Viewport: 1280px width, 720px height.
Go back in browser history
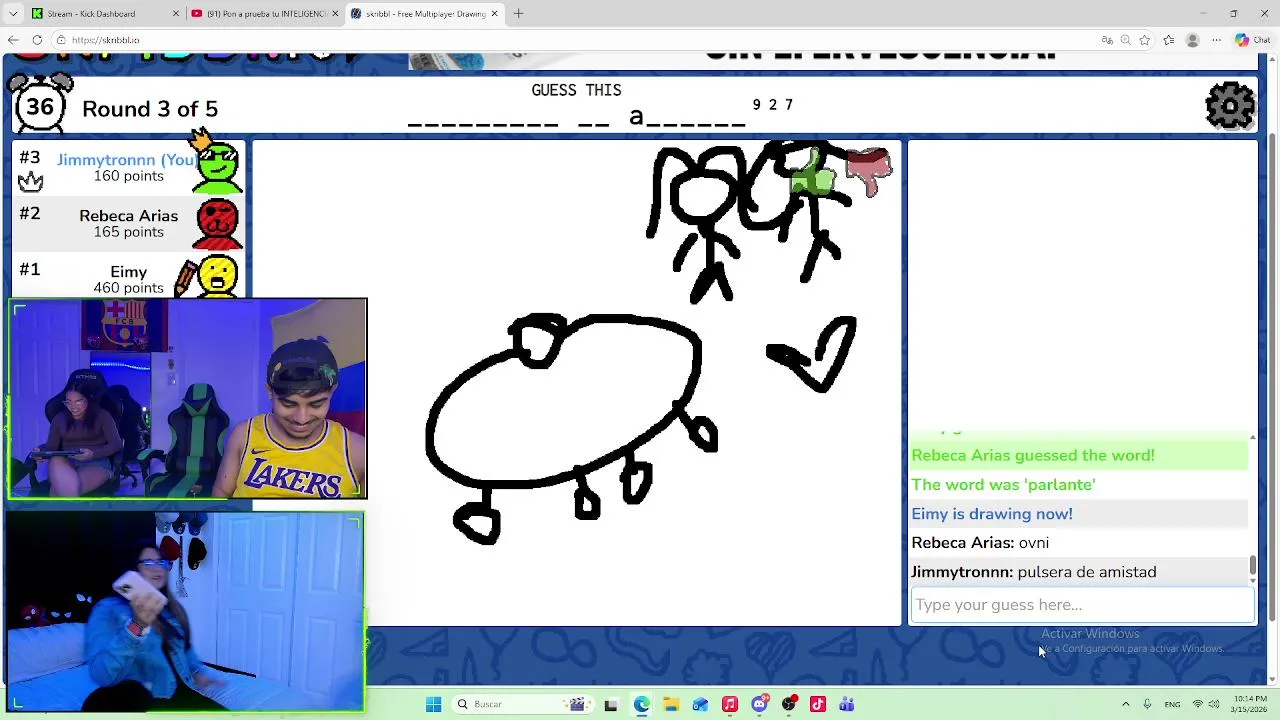click(13, 40)
